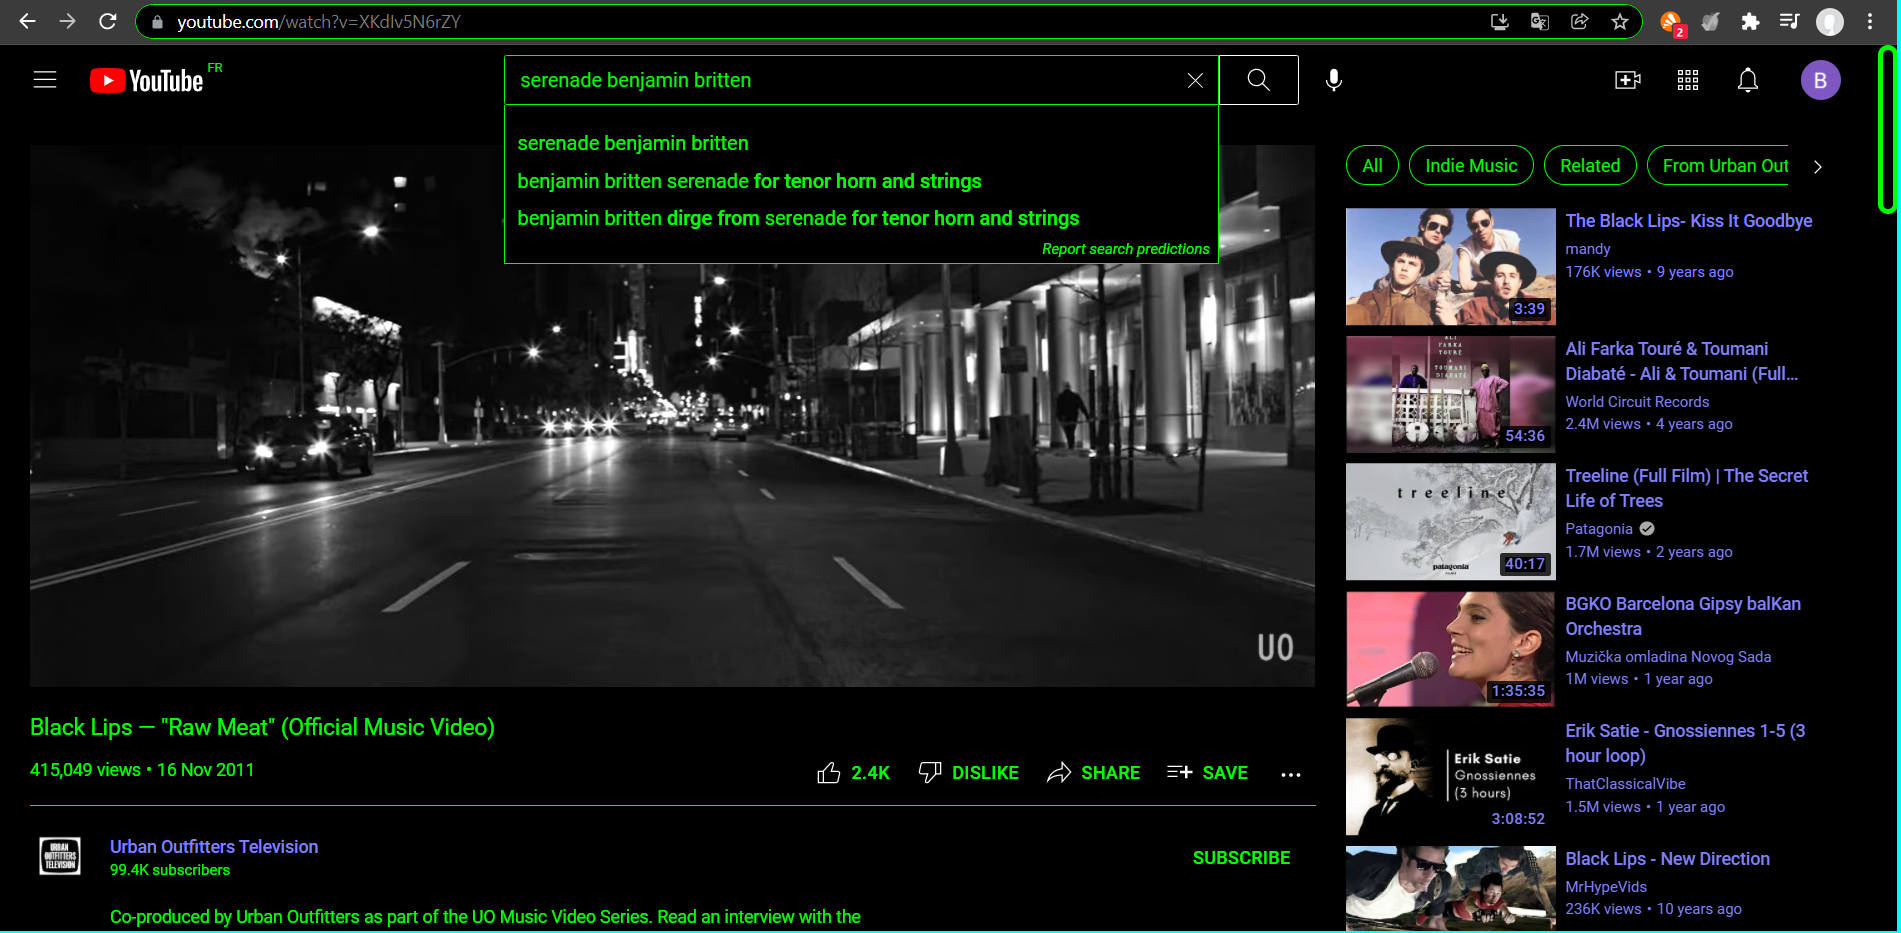
Task: Go back to the previous page
Action: pos(27,21)
